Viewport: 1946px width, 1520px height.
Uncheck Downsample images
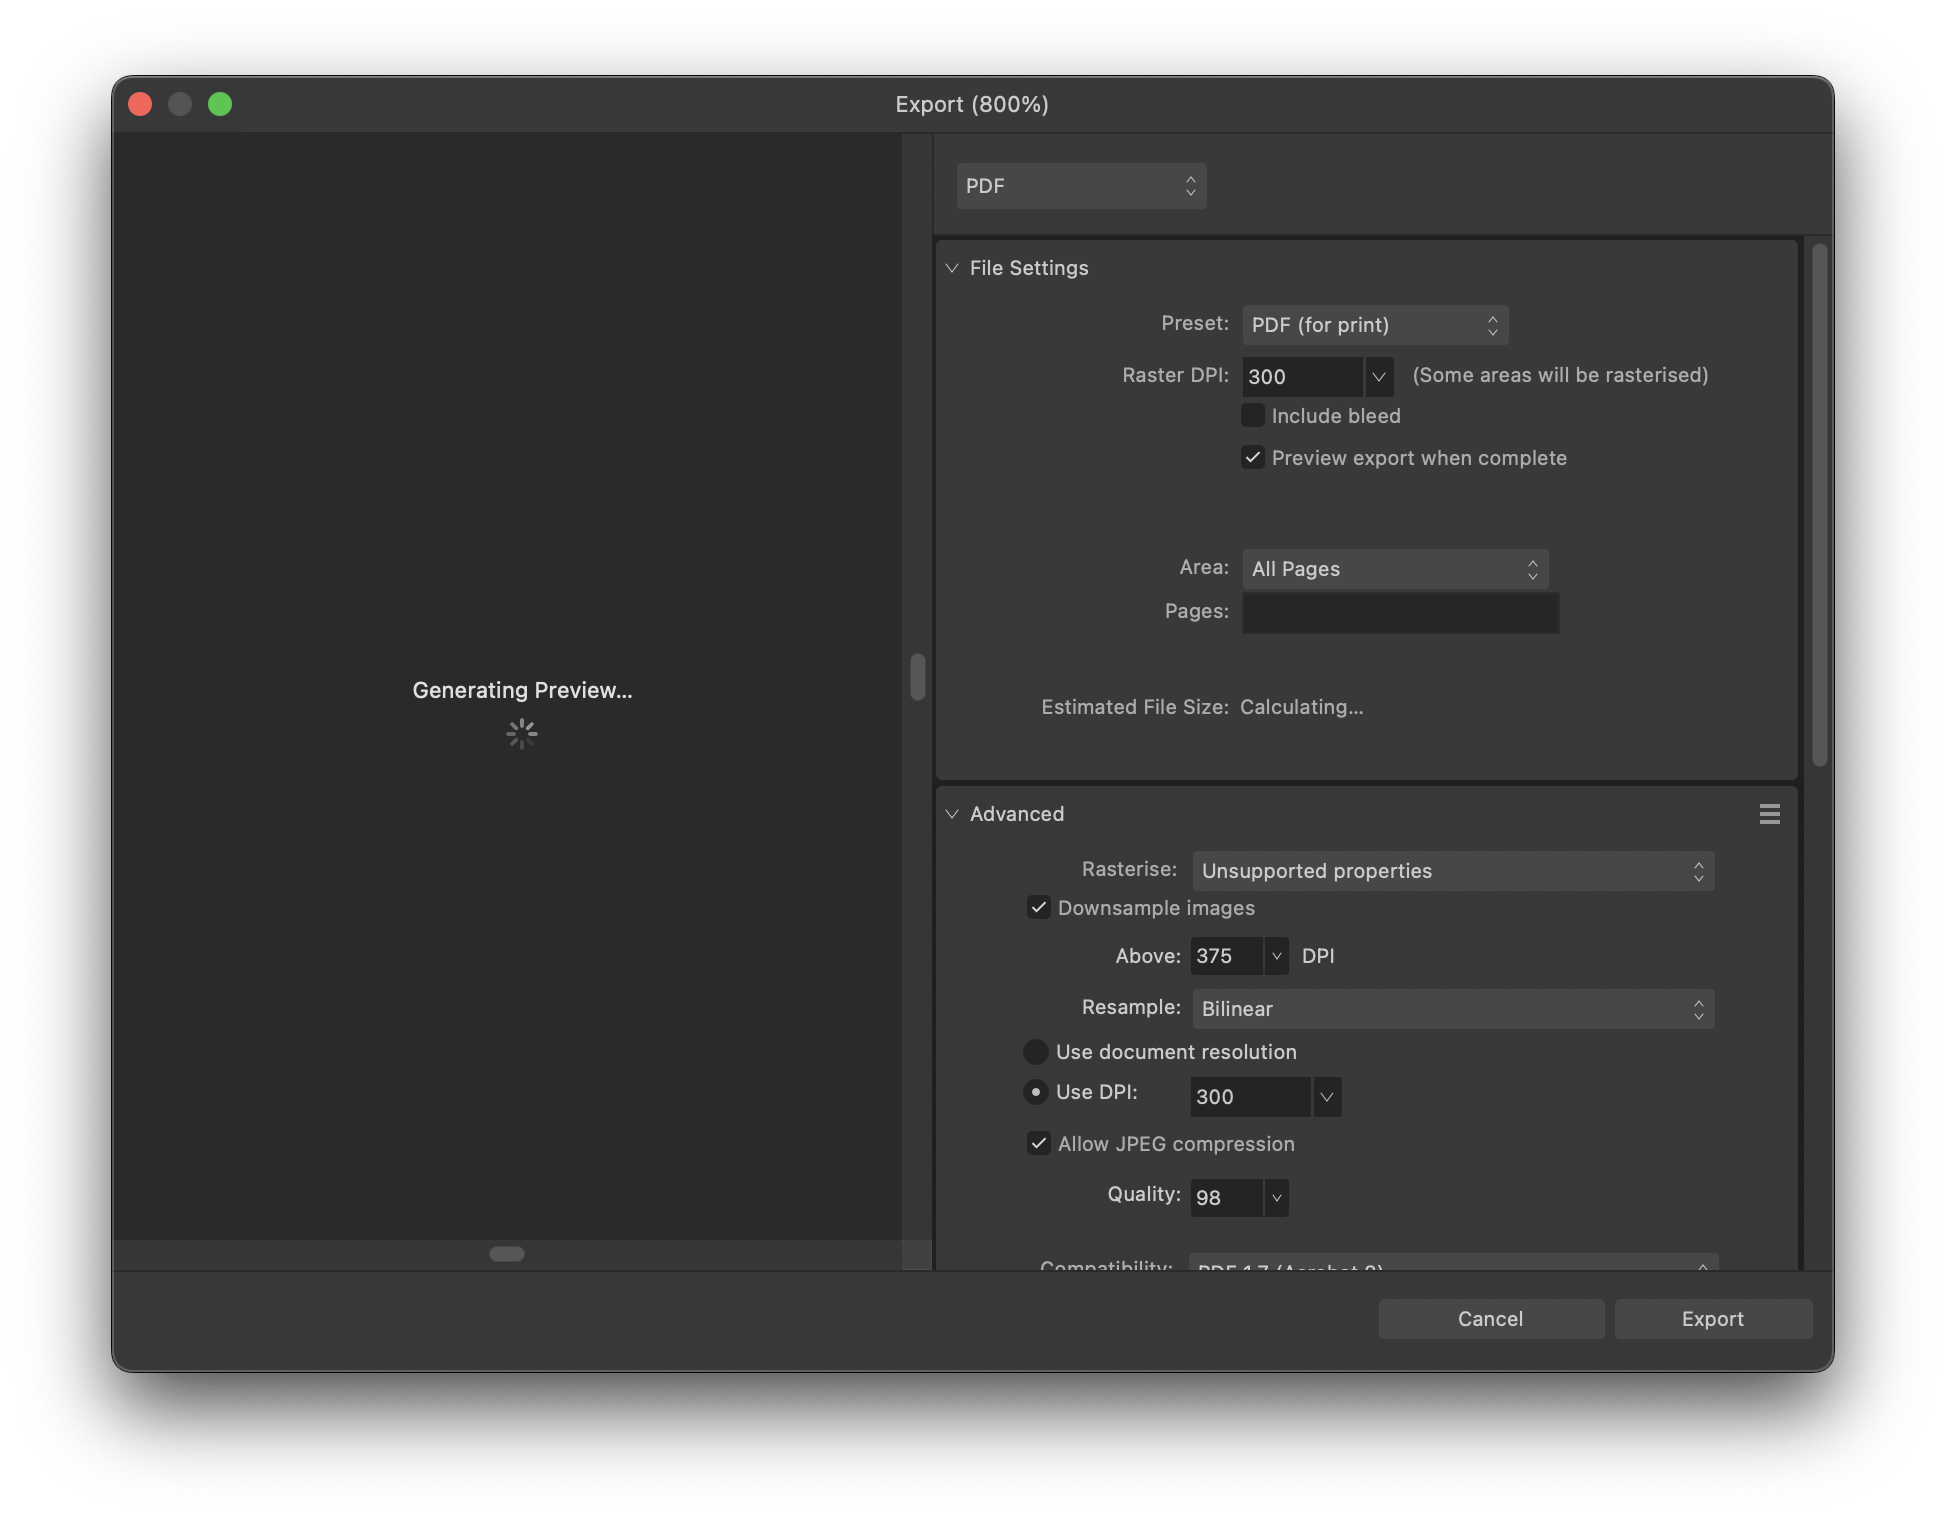1038,908
